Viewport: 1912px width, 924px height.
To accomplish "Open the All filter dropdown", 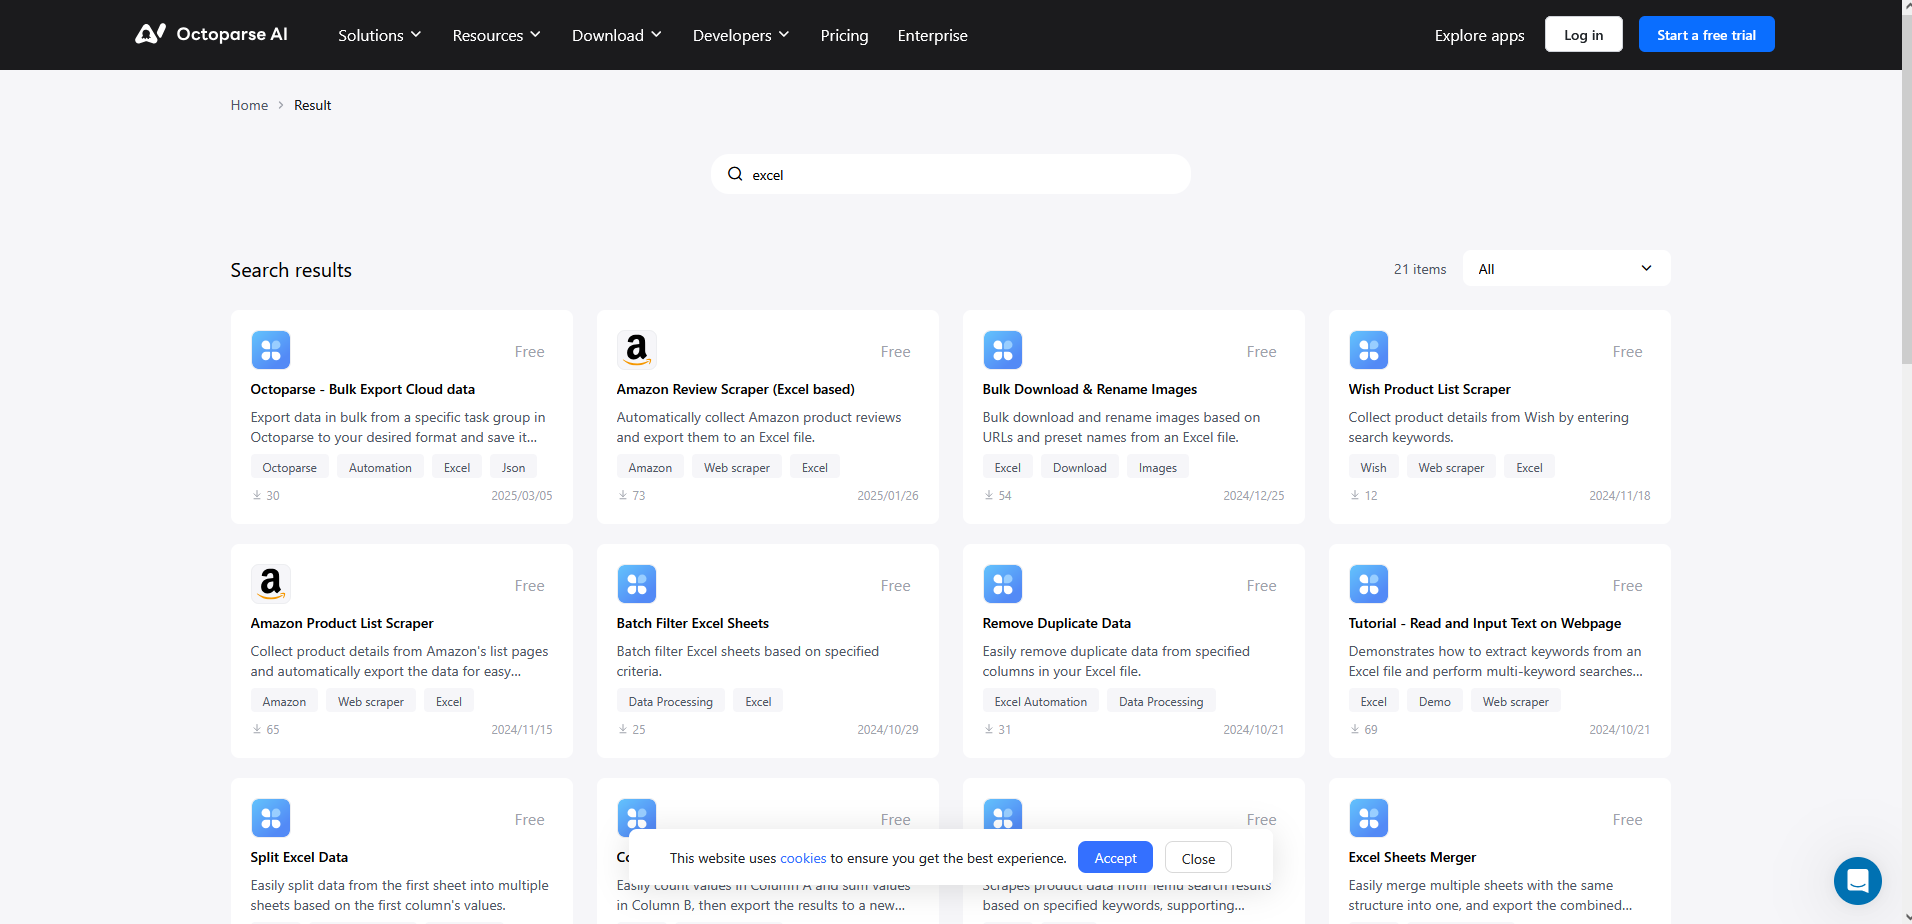I will coord(1566,268).
